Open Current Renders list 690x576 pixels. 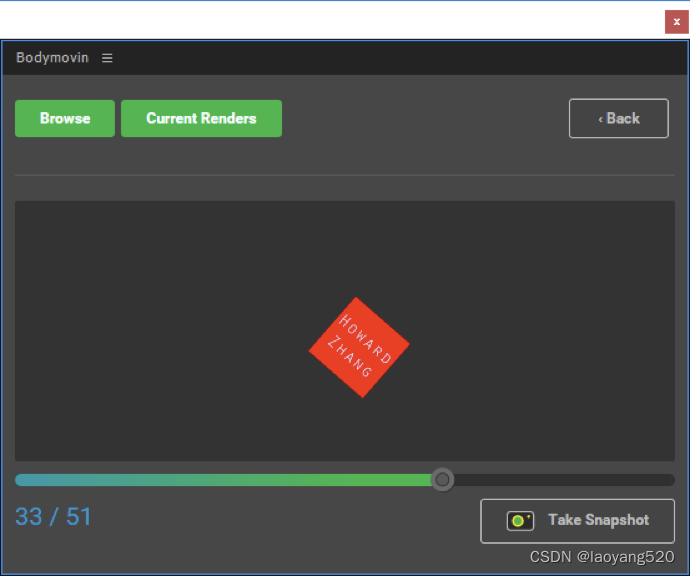pyautogui.click(x=201, y=118)
